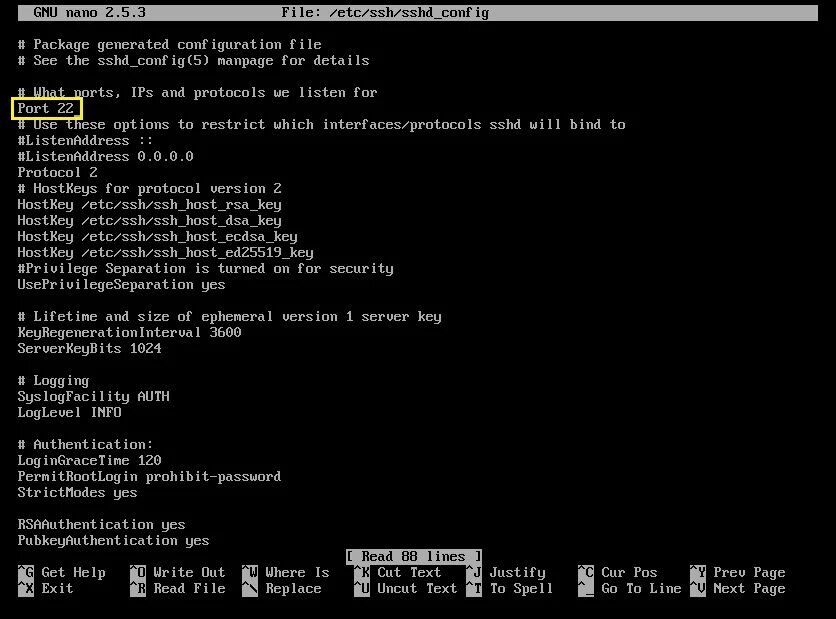Click the 'File: /etc/ssh/sshd_config' header text

click(385, 13)
